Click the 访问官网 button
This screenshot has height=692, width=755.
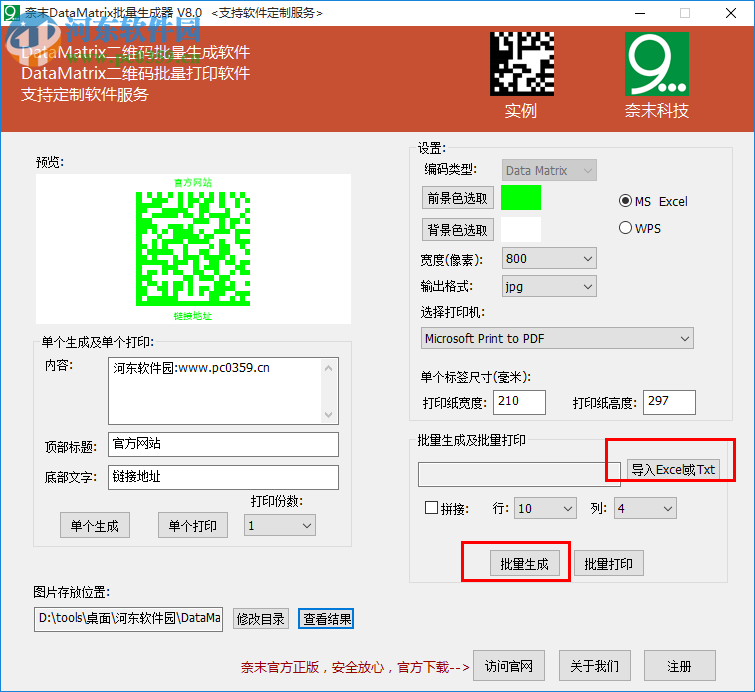[509, 666]
